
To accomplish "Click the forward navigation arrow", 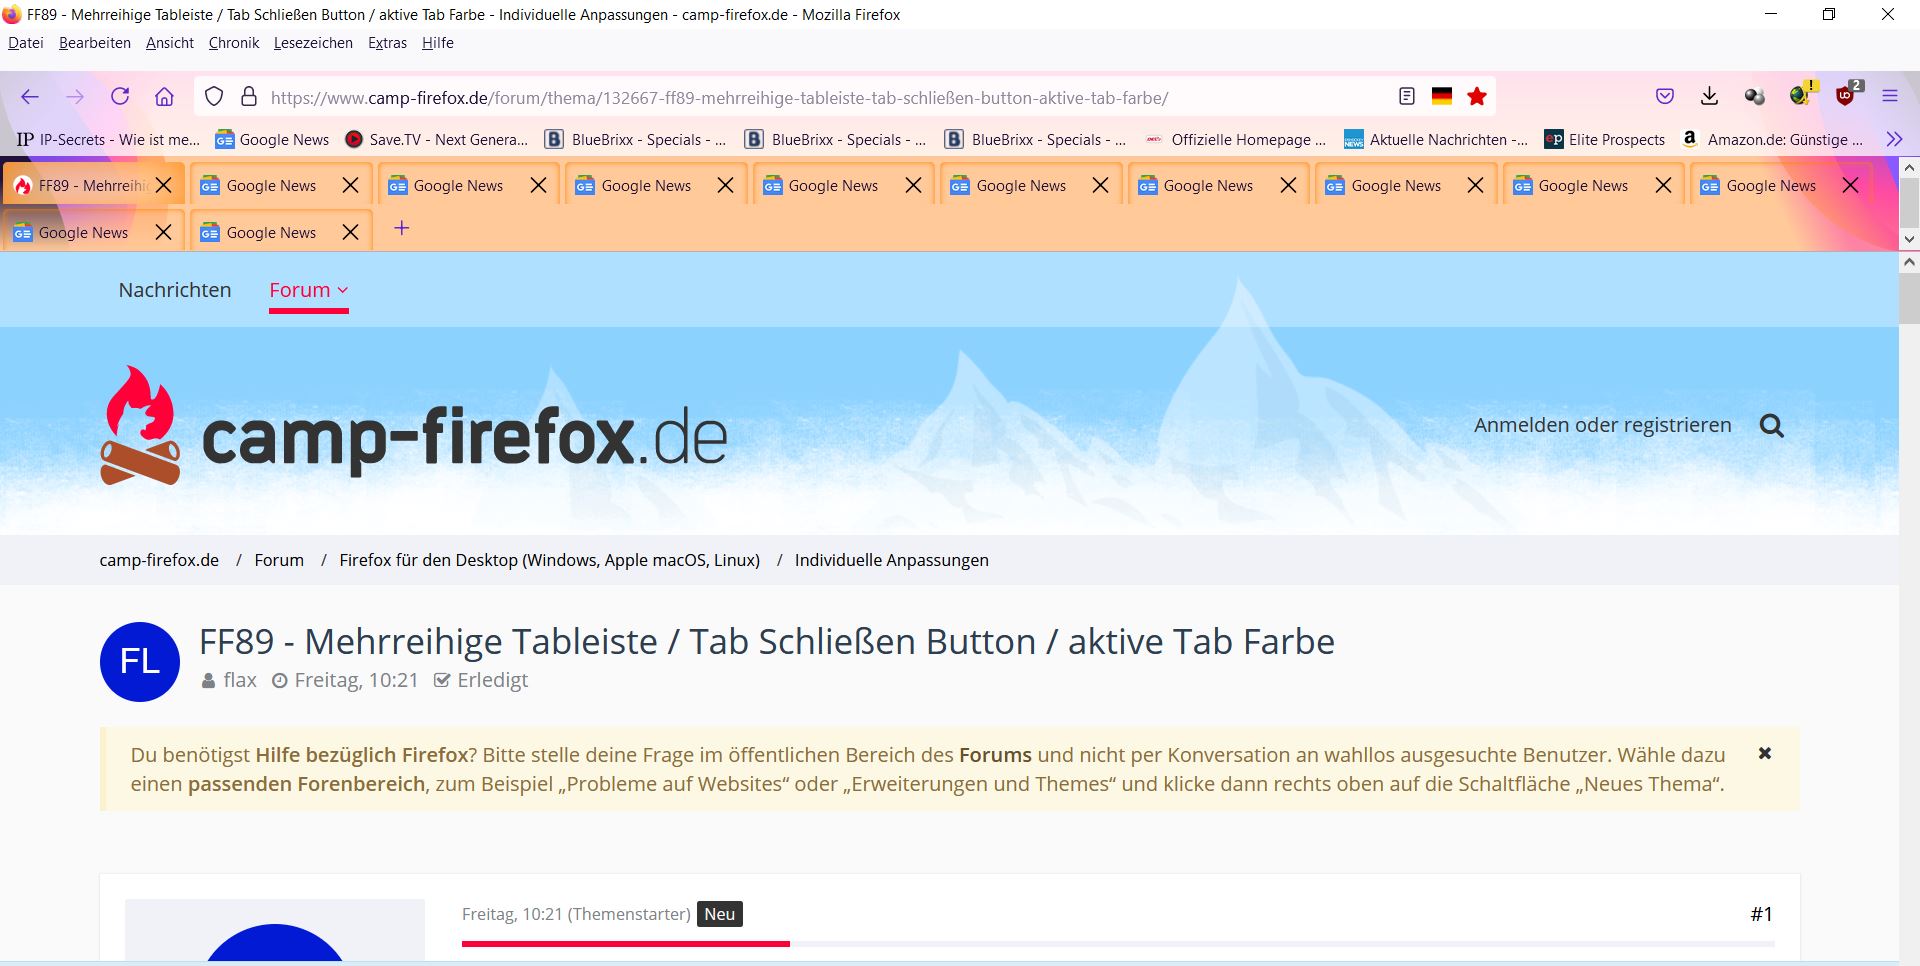I will [x=75, y=97].
